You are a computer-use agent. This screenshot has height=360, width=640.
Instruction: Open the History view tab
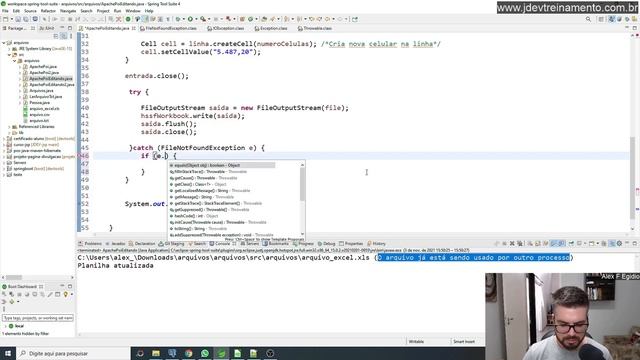(376, 244)
